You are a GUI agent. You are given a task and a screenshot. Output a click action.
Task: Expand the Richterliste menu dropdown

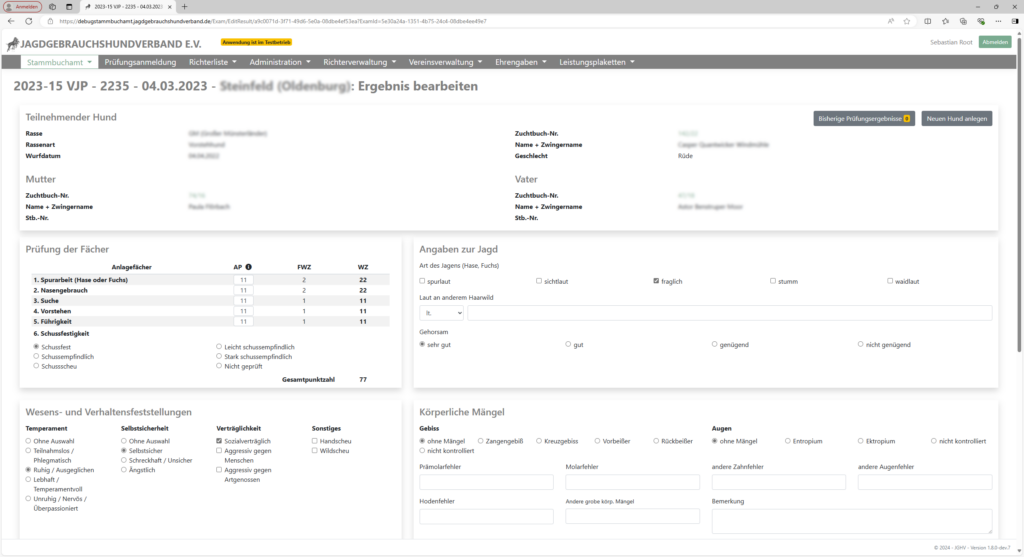(213, 62)
